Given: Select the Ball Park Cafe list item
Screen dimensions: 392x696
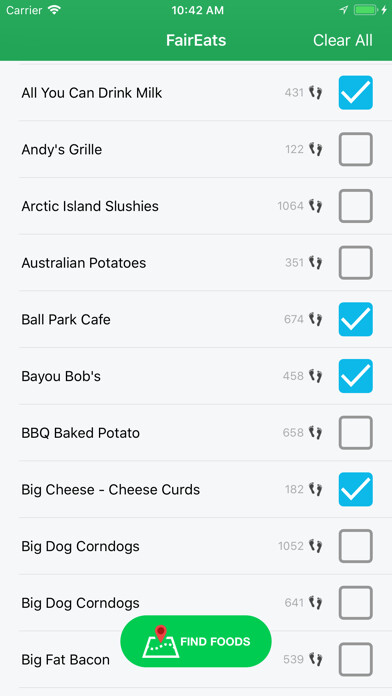Looking at the screenshot, I should coord(196,319).
